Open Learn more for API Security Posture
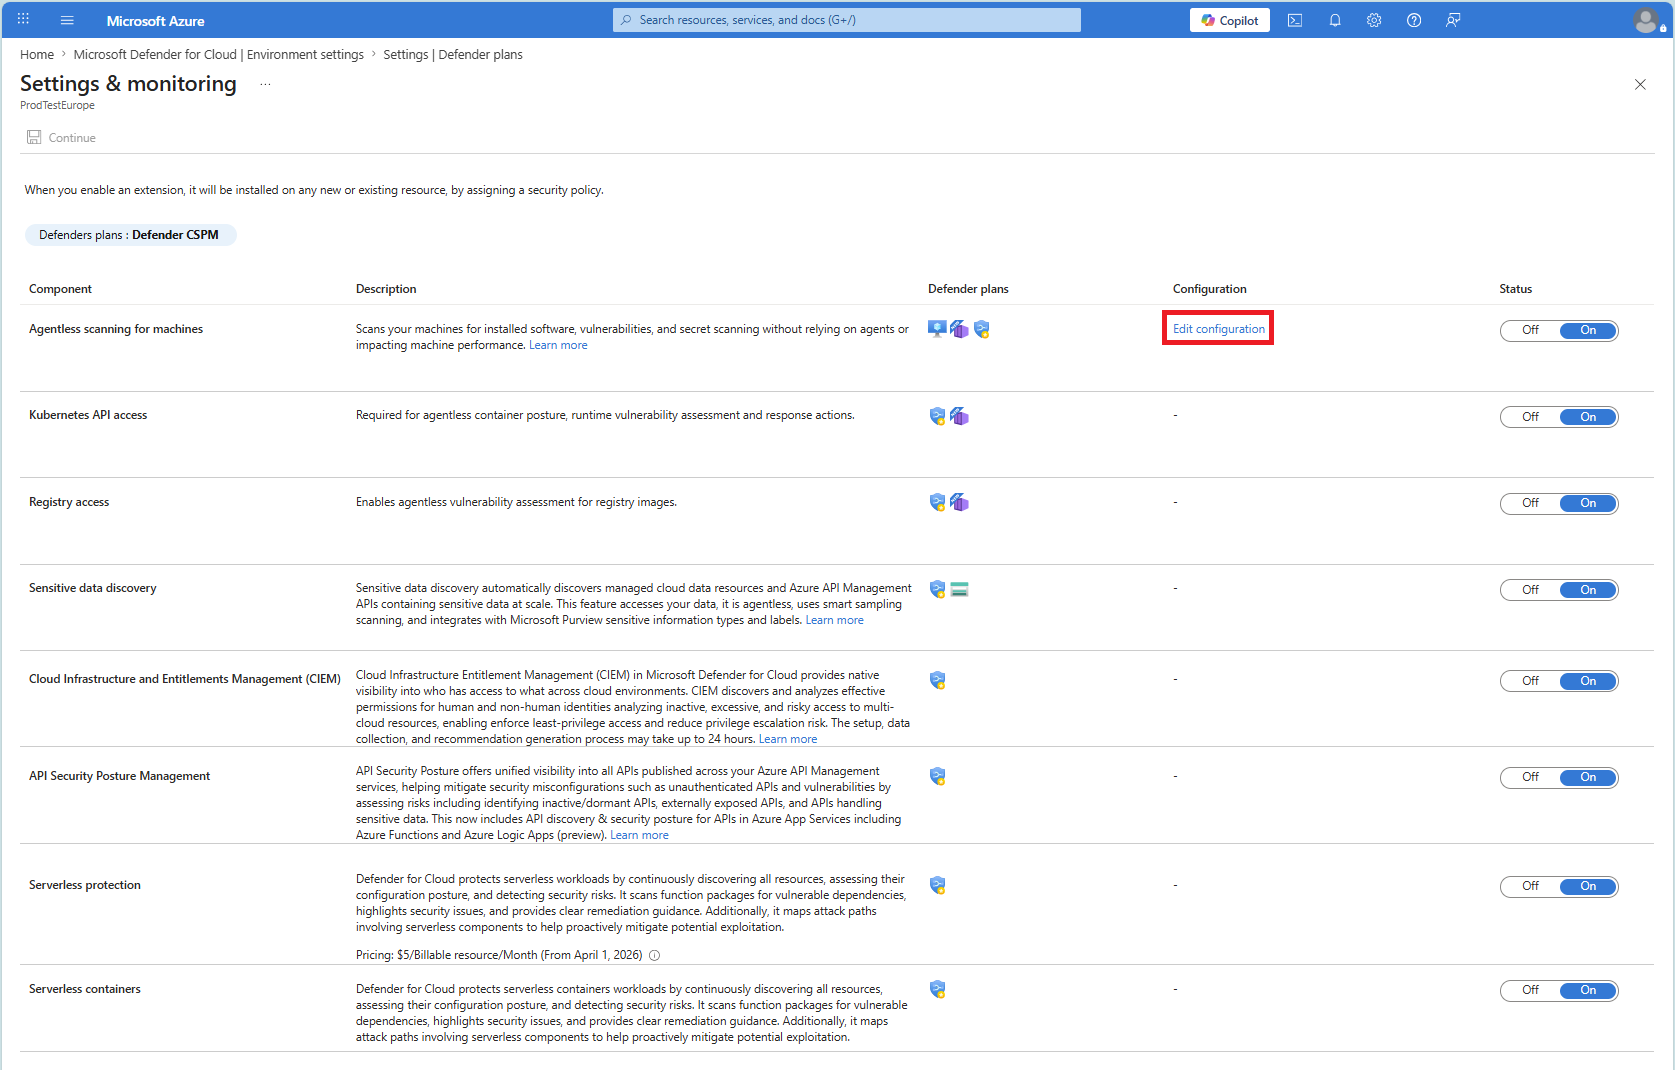The image size is (1675, 1070). click(640, 835)
